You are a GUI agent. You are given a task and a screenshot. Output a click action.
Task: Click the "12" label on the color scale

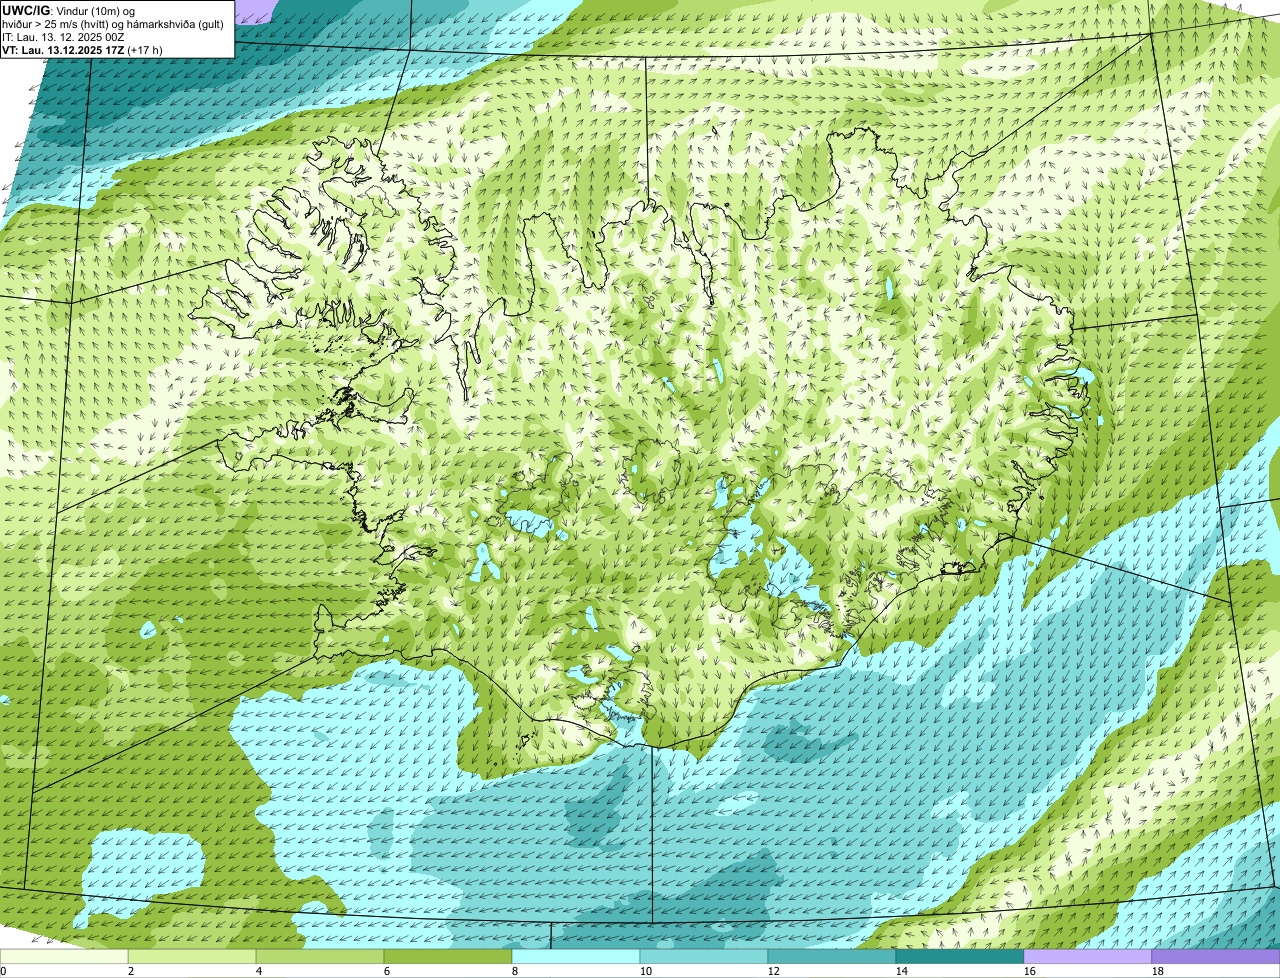click(x=774, y=971)
